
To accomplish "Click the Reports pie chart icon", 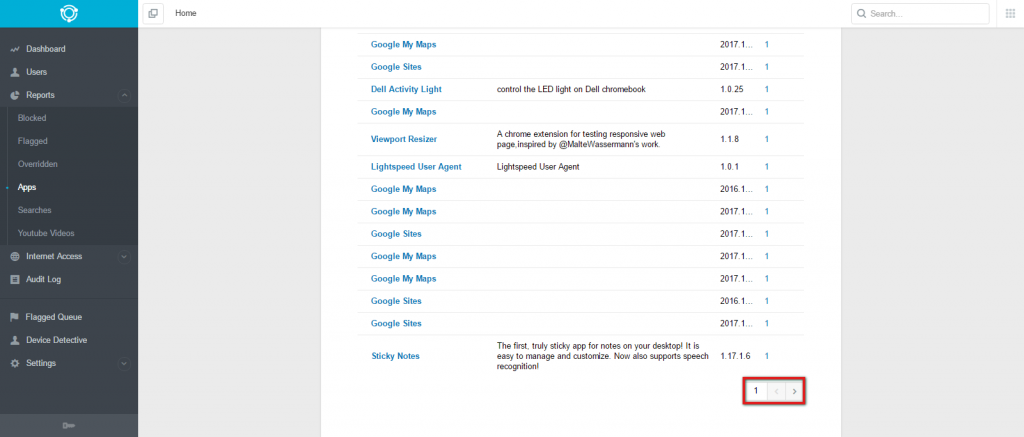I will [15, 95].
